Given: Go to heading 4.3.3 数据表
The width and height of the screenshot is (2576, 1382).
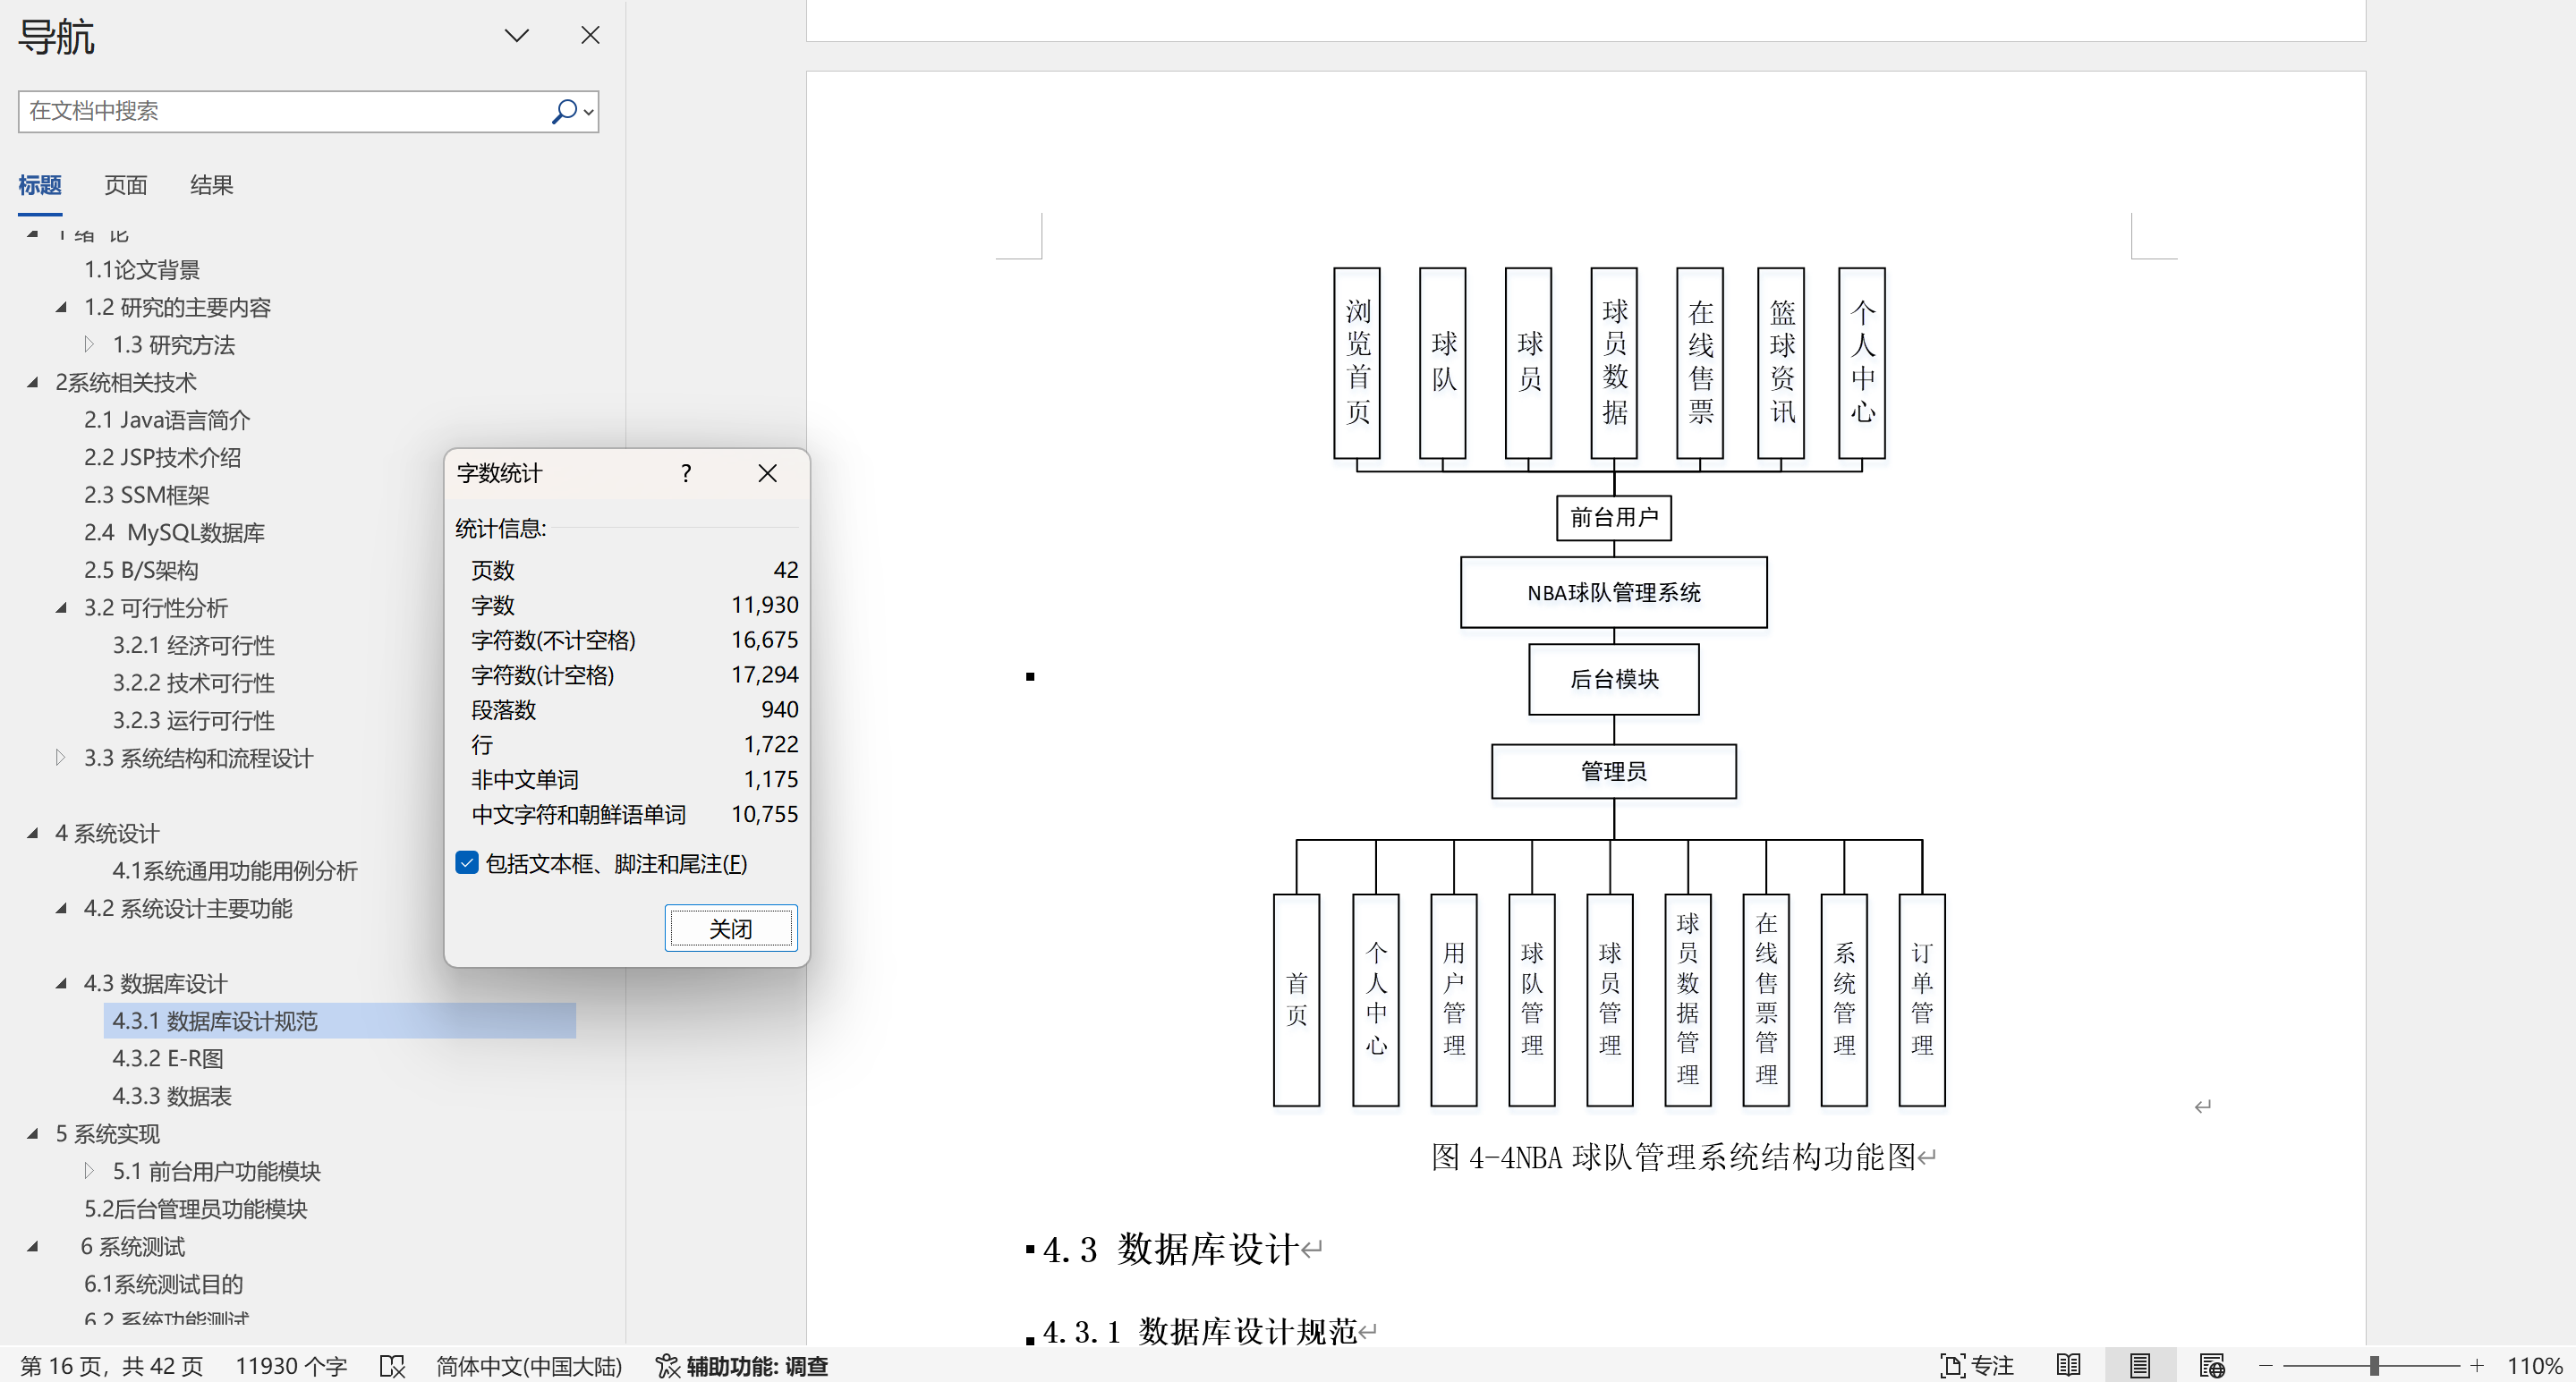Looking at the screenshot, I should pos(172,1096).
